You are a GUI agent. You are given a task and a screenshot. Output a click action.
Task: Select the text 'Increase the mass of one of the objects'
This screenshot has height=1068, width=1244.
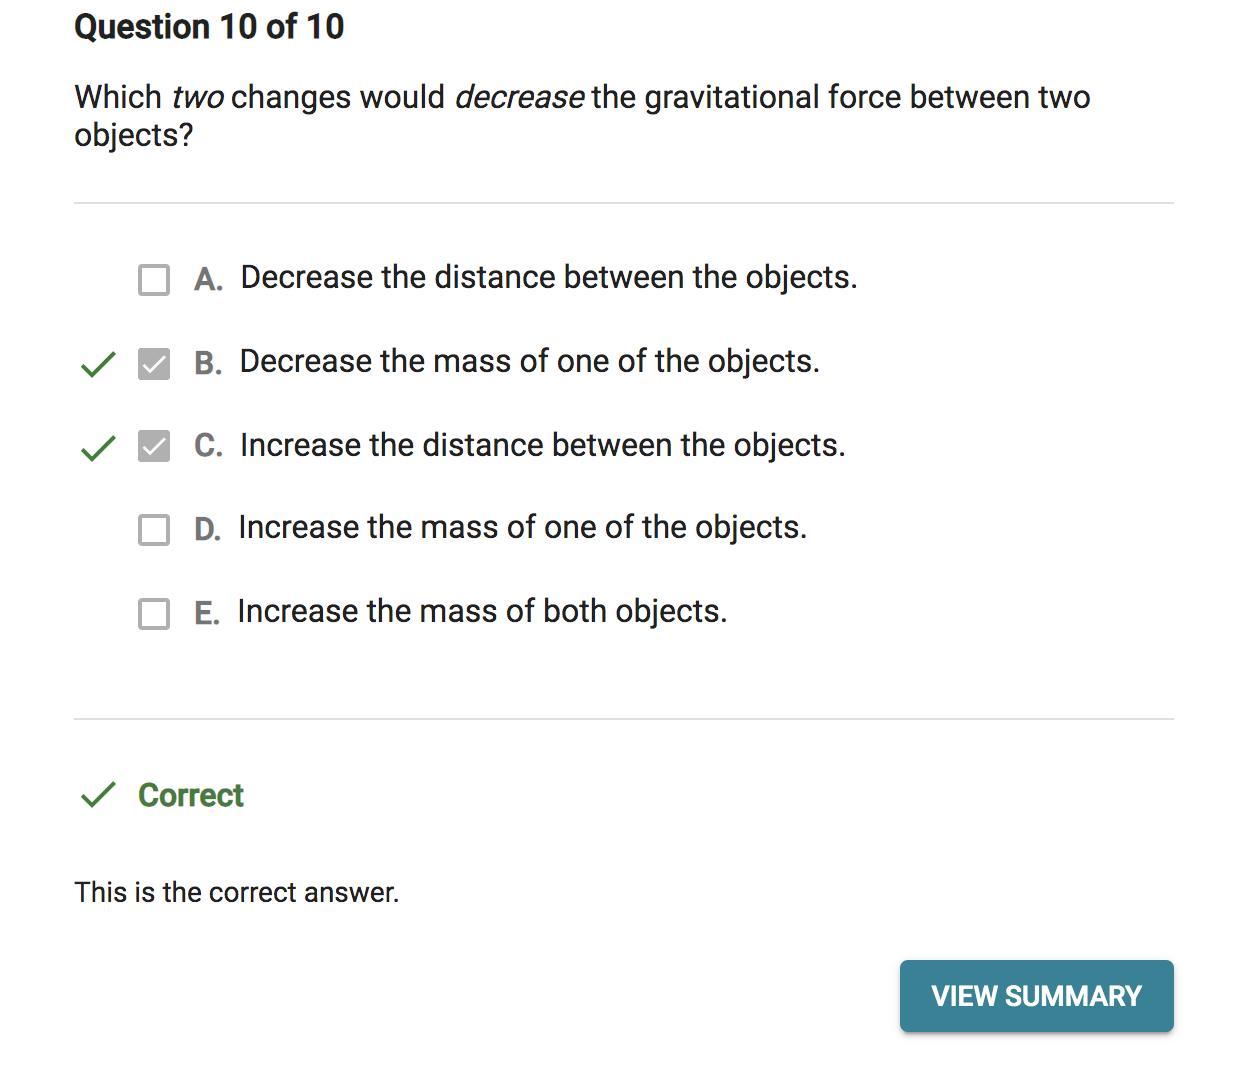[x=523, y=528]
